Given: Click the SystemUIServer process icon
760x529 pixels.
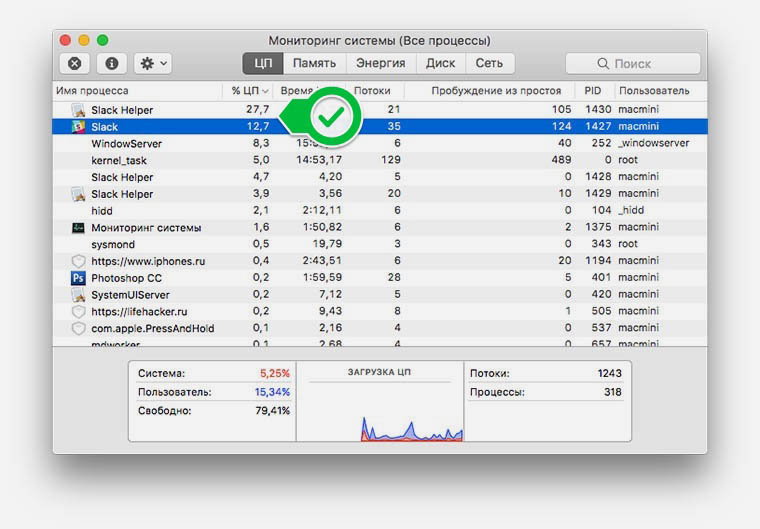Looking at the screenshot, I should (x=78, y=294).
